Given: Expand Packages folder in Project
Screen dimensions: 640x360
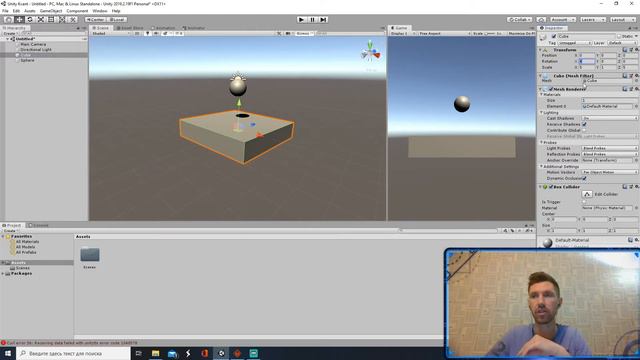Looking at the screenshot, I should 3,273.
